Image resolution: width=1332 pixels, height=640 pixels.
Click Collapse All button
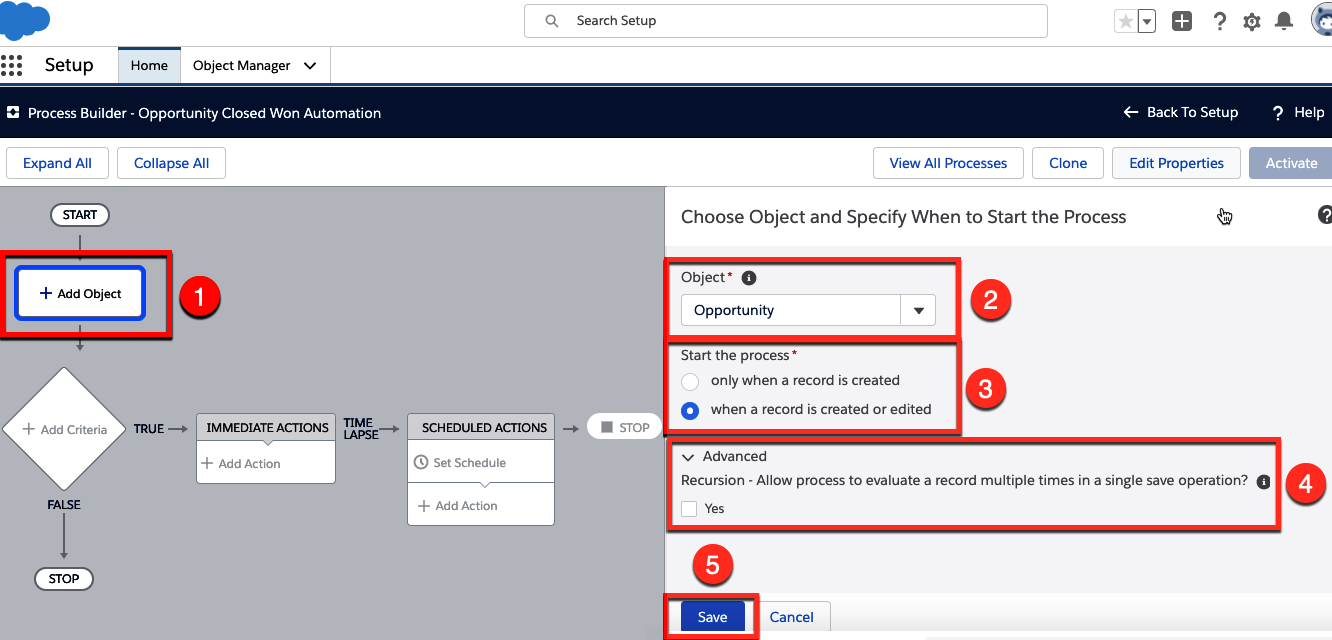[171, 163]
